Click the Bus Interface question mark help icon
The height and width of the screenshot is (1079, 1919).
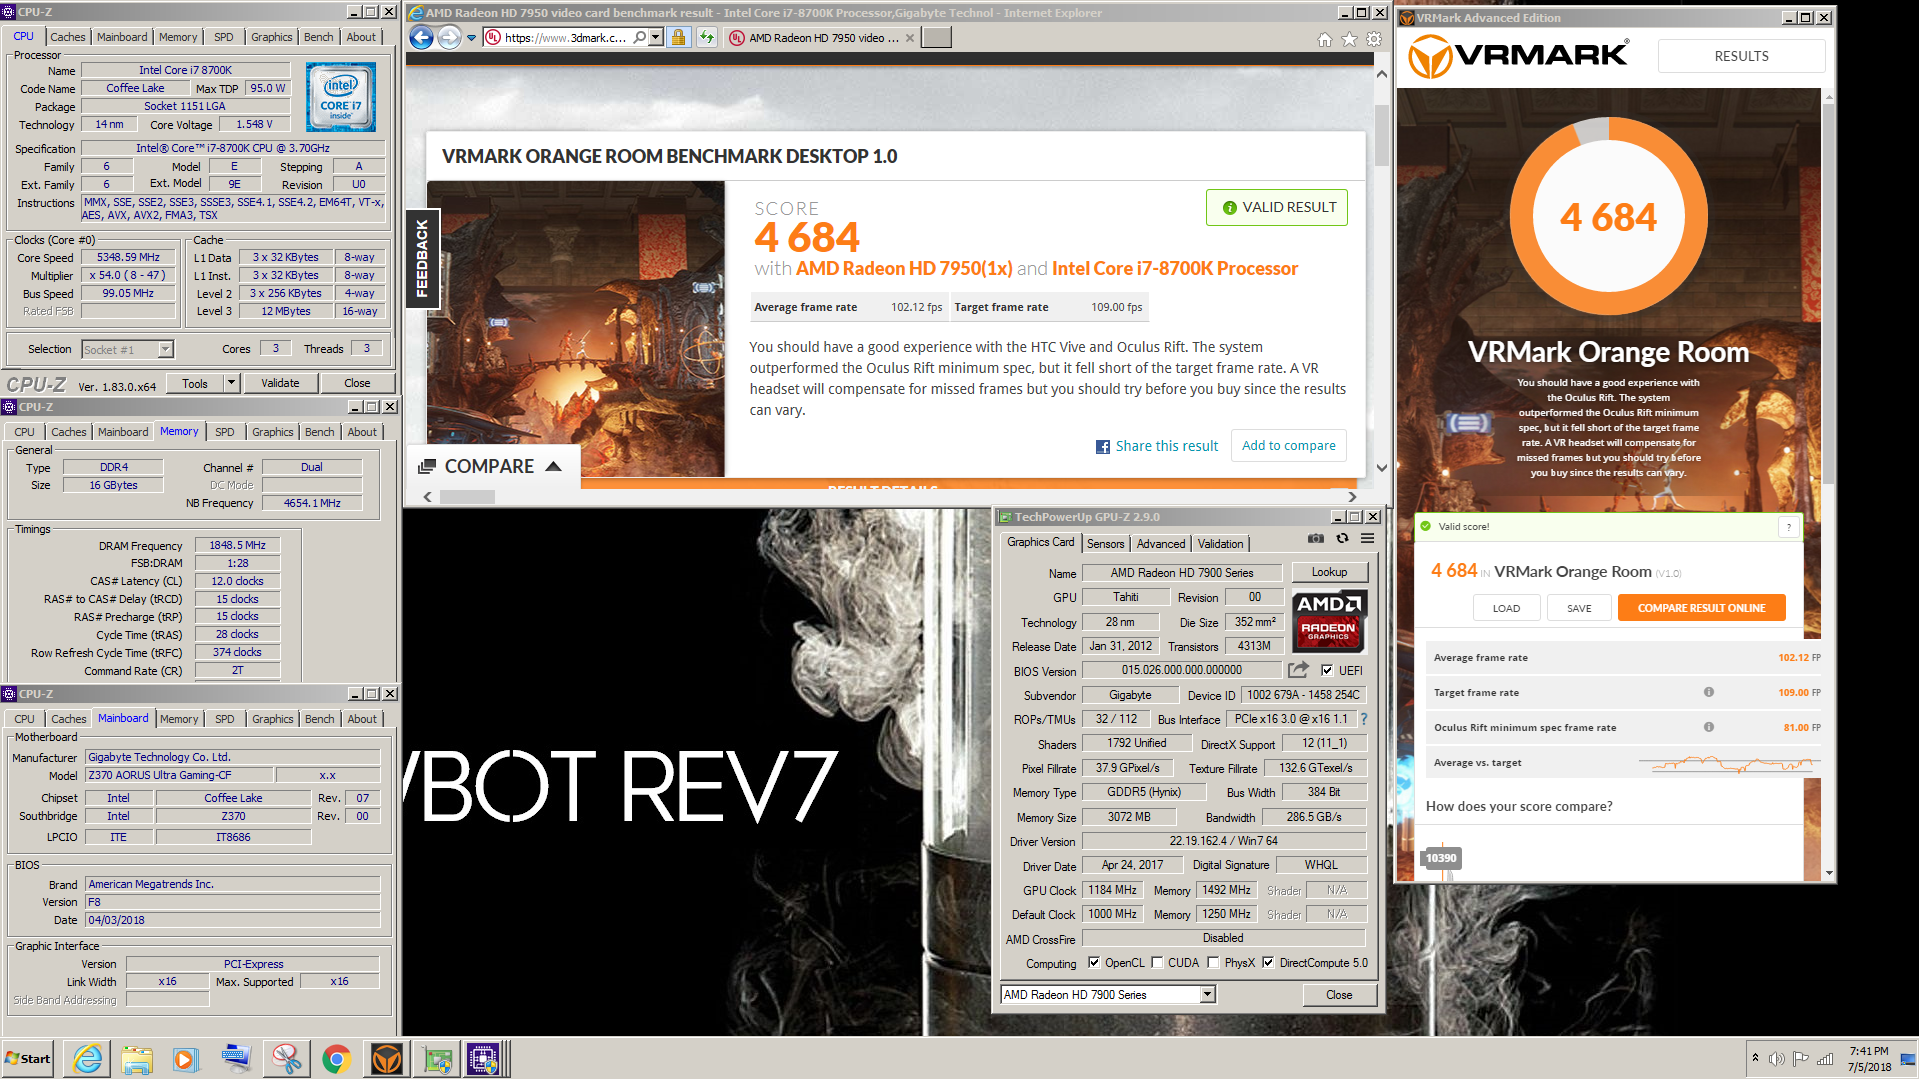(x=1364, y=719)
